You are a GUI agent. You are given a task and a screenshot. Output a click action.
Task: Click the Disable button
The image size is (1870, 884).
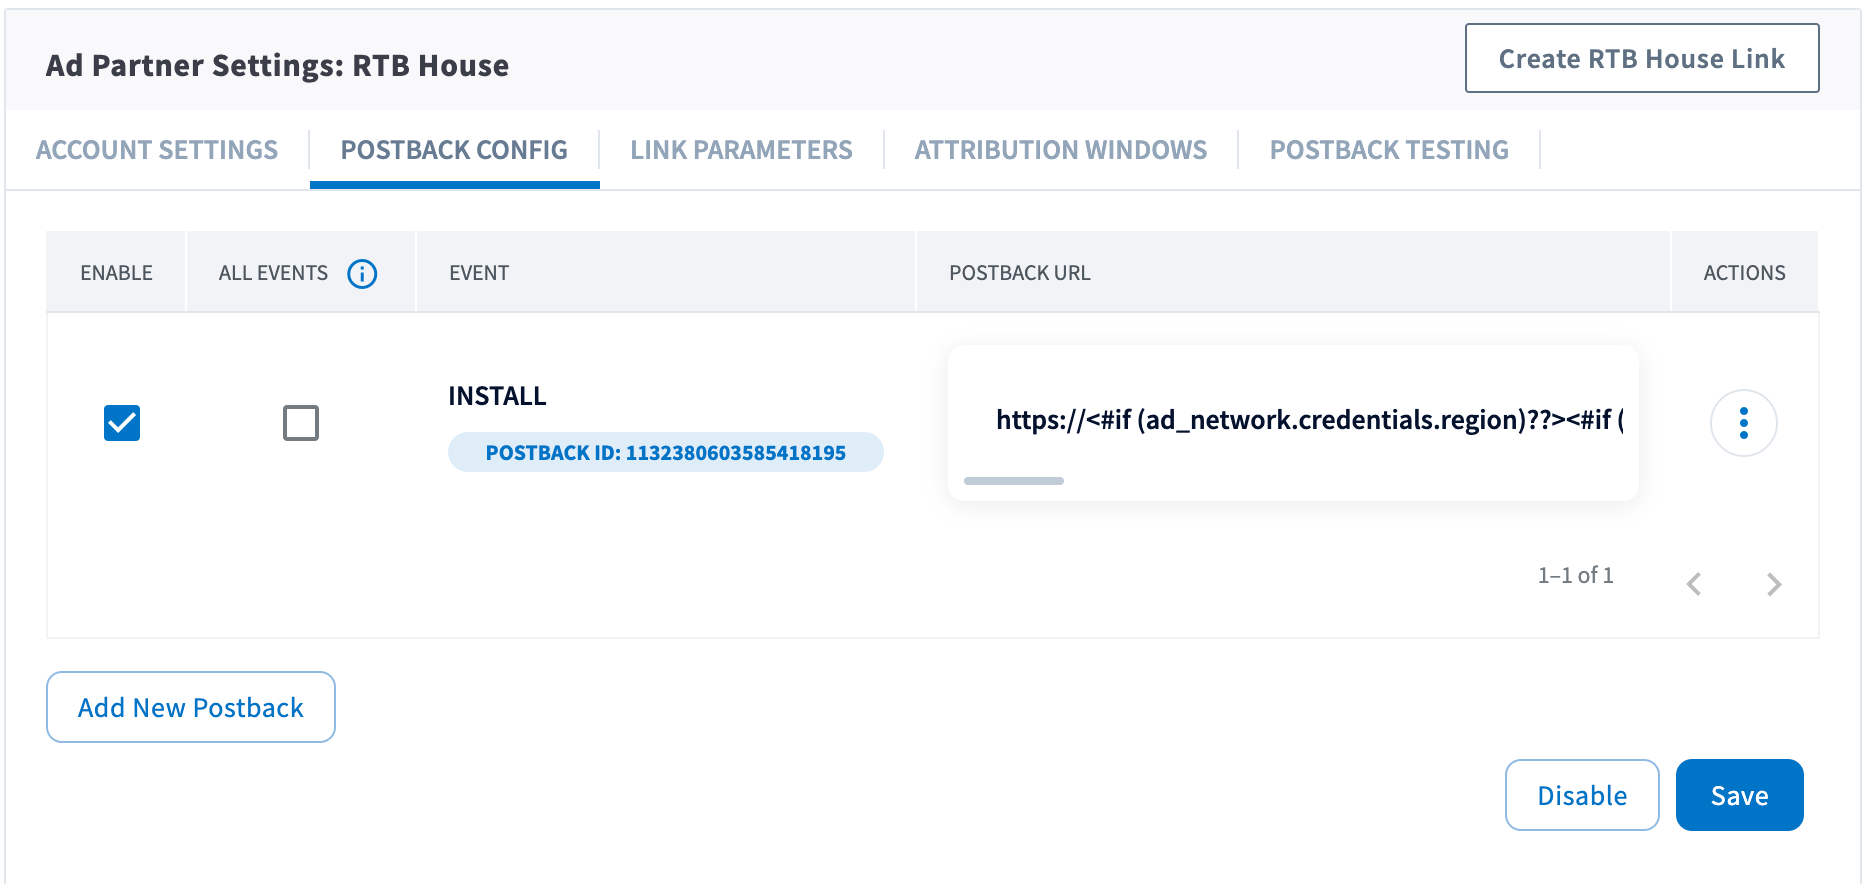pyautogui.click(x=1582, y=795)
